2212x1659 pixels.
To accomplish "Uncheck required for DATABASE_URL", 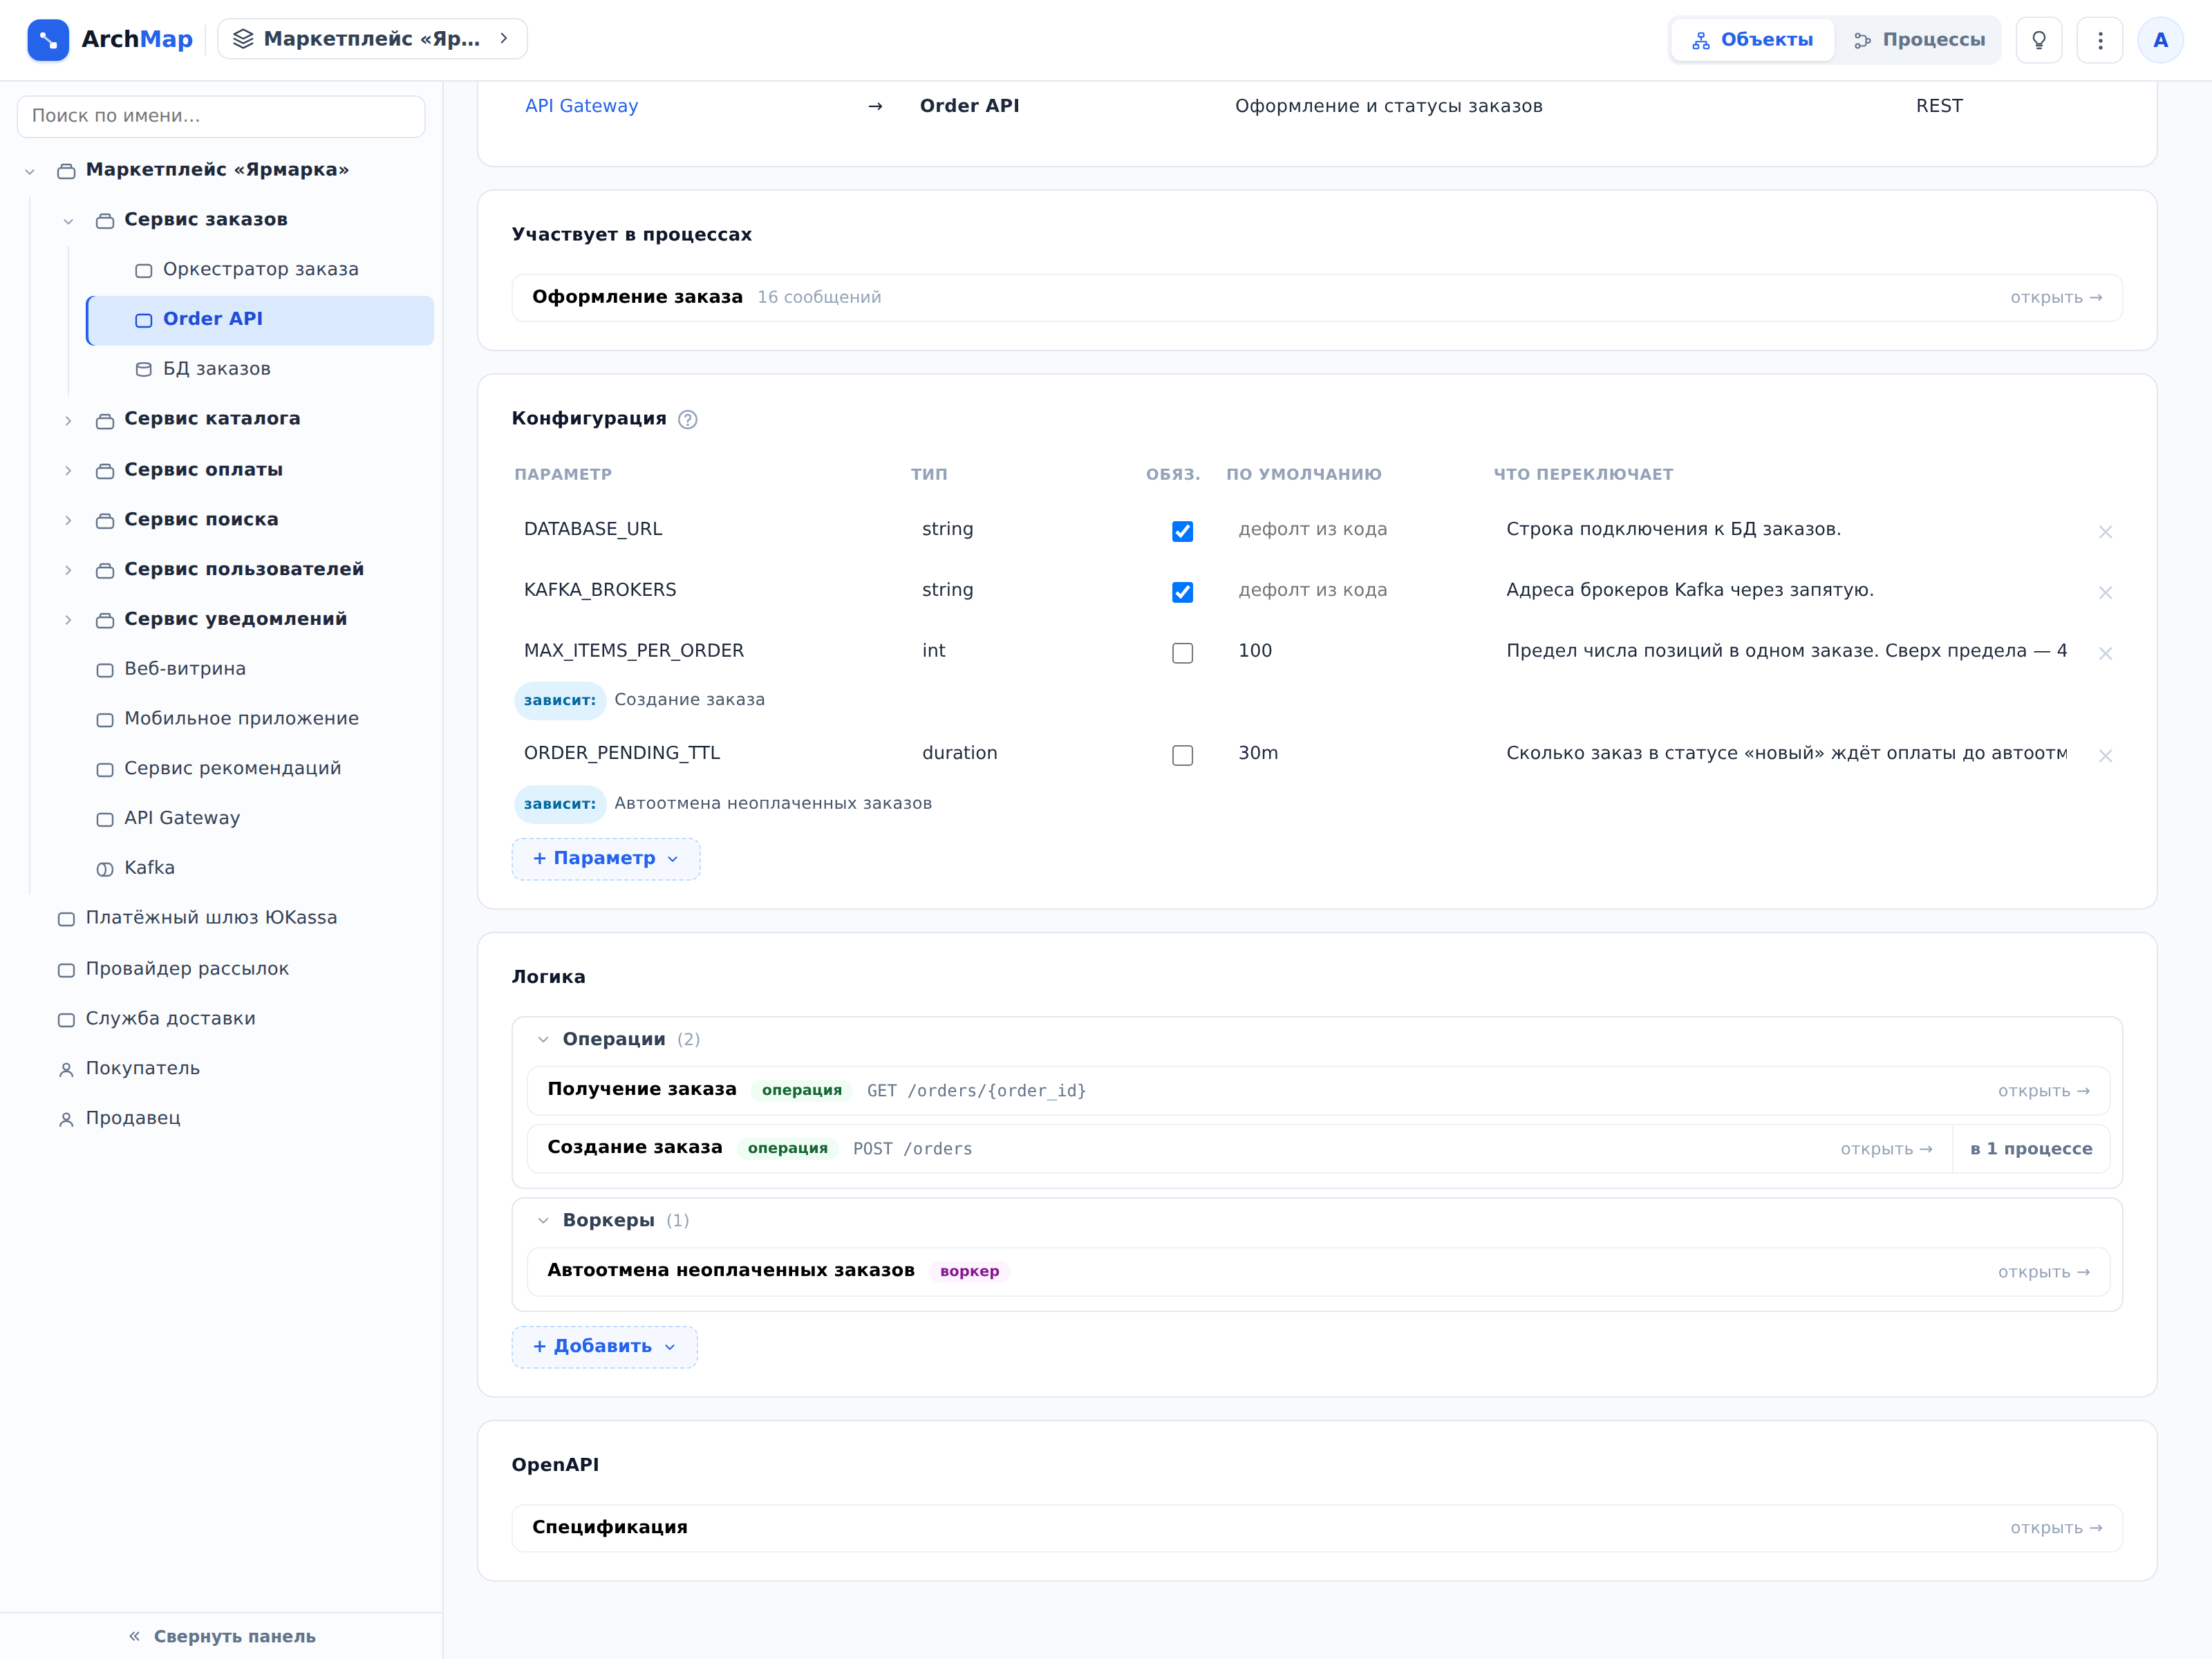I will (1182, 531).
